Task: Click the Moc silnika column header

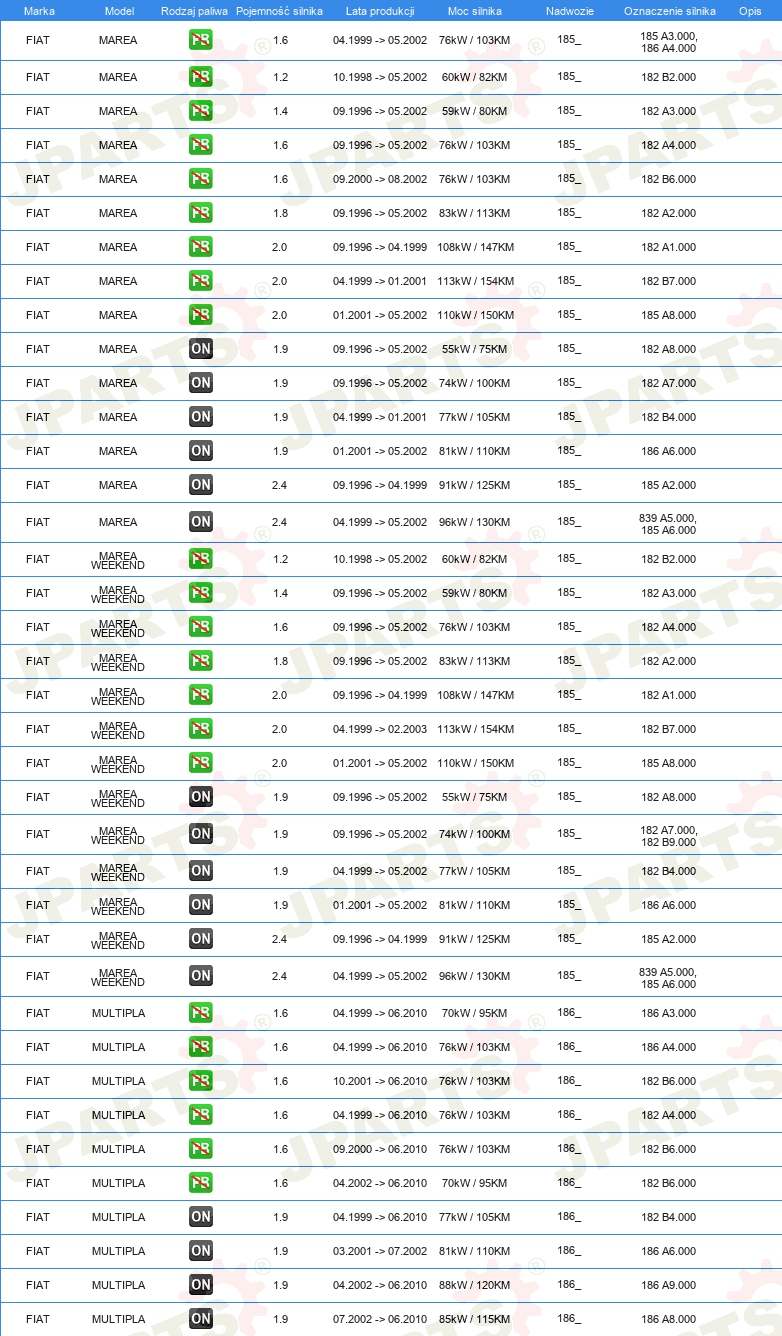Action: coord(475,11)
